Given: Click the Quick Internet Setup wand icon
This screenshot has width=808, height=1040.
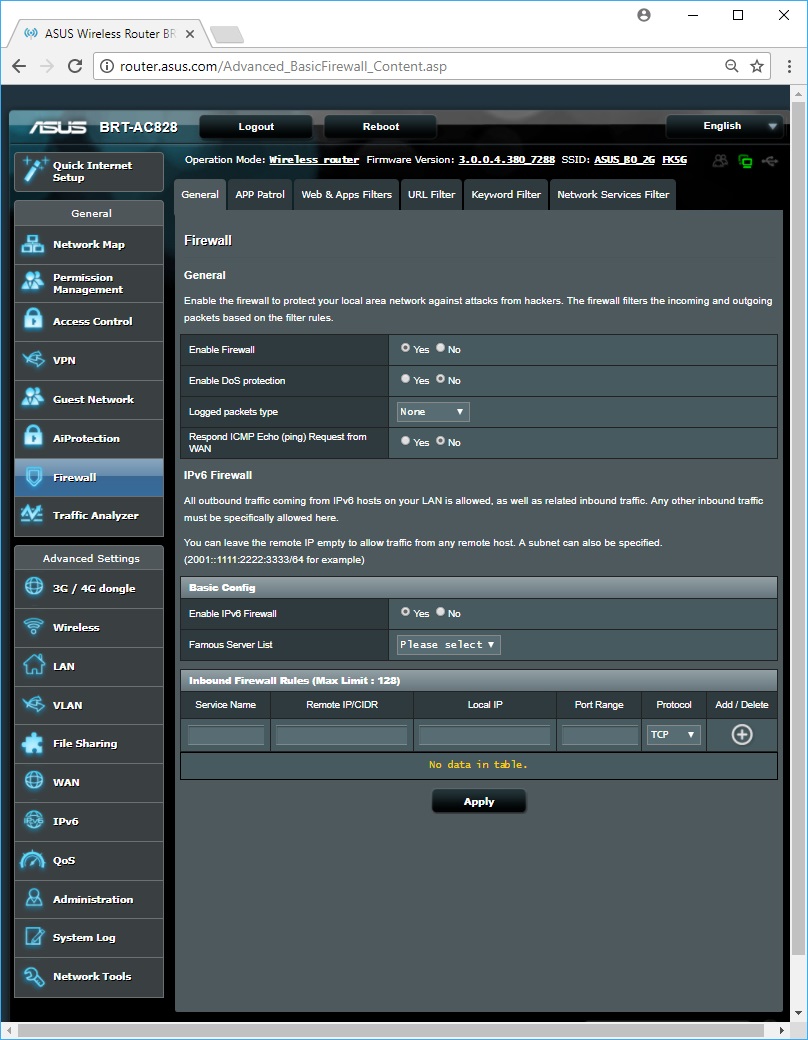Looking at the screenshot, I should 34,171.
